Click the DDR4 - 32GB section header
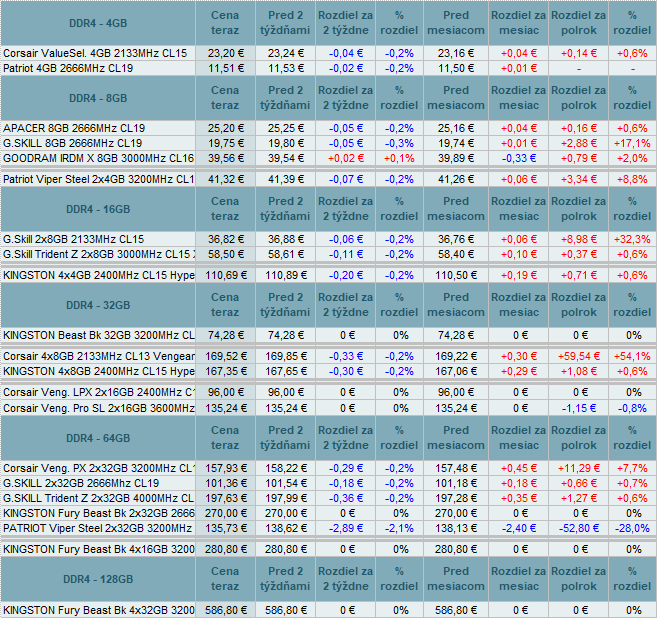 point(98,305)
